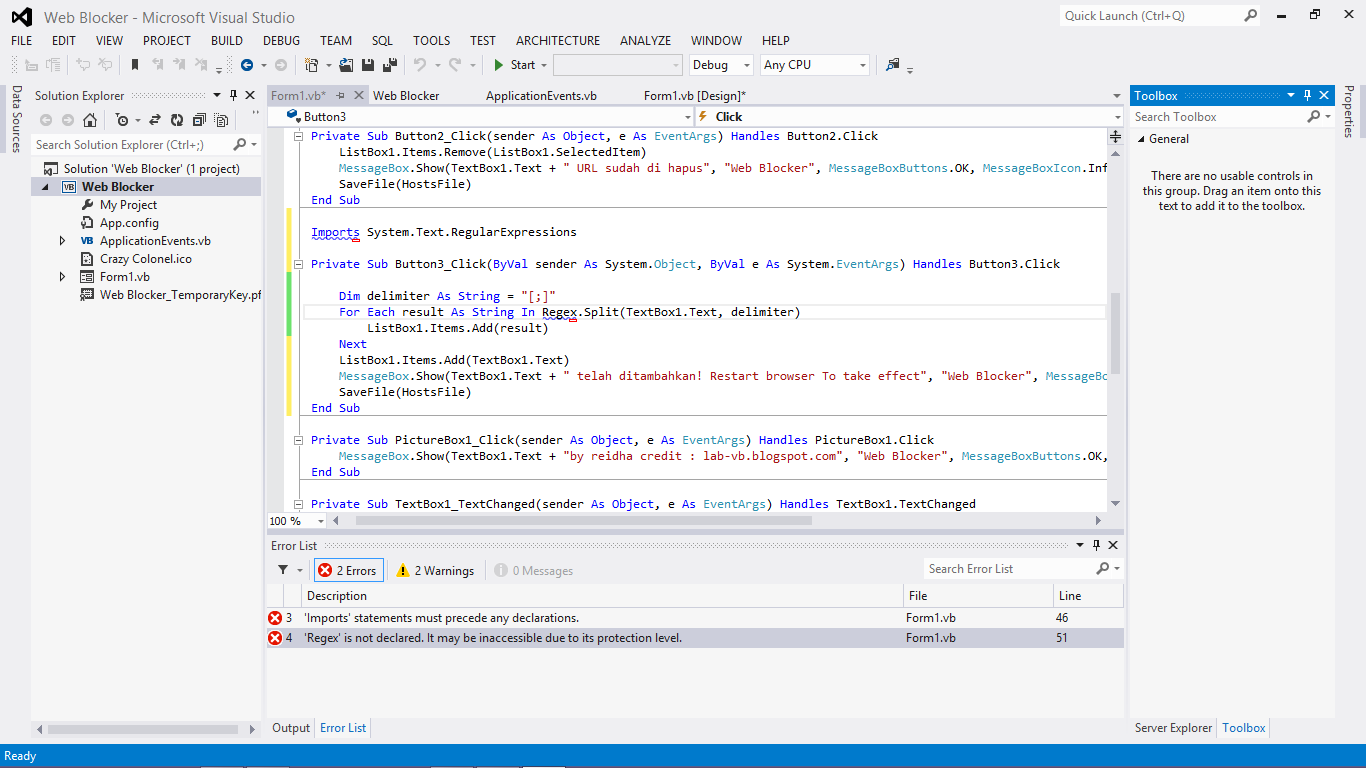
Task: Toggle Show All Files in Solution Explorer
Action: [219, 120]
